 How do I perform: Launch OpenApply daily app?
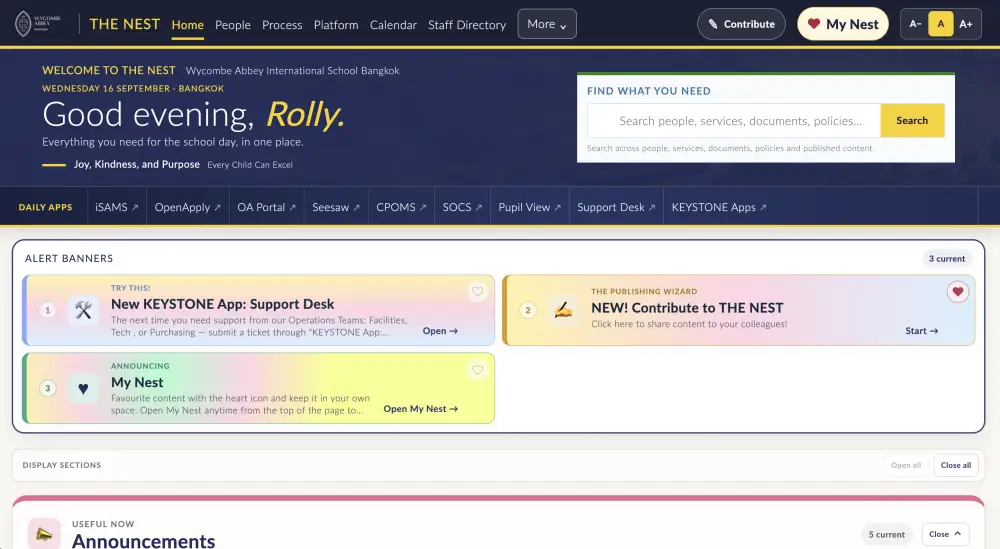click(188, 207)
